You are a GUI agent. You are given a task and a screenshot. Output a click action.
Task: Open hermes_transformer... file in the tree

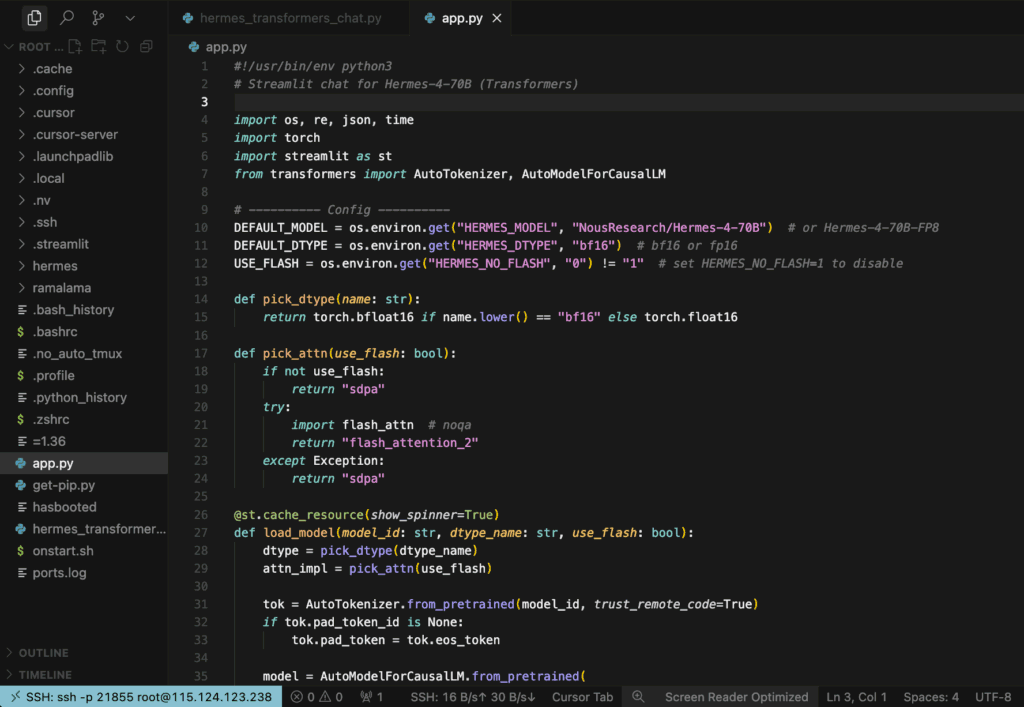pyautogui.click(x=84, y=529)
